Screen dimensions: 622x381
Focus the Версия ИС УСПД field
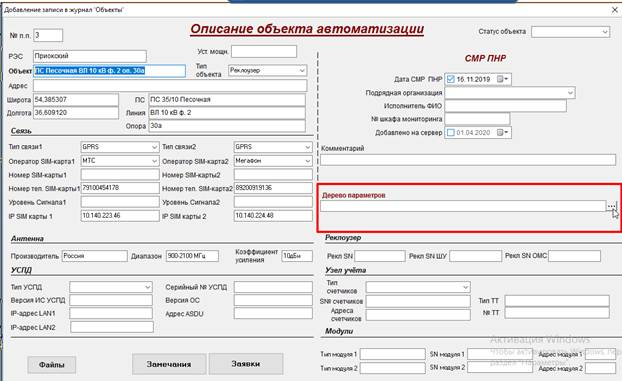pos(111,300)
